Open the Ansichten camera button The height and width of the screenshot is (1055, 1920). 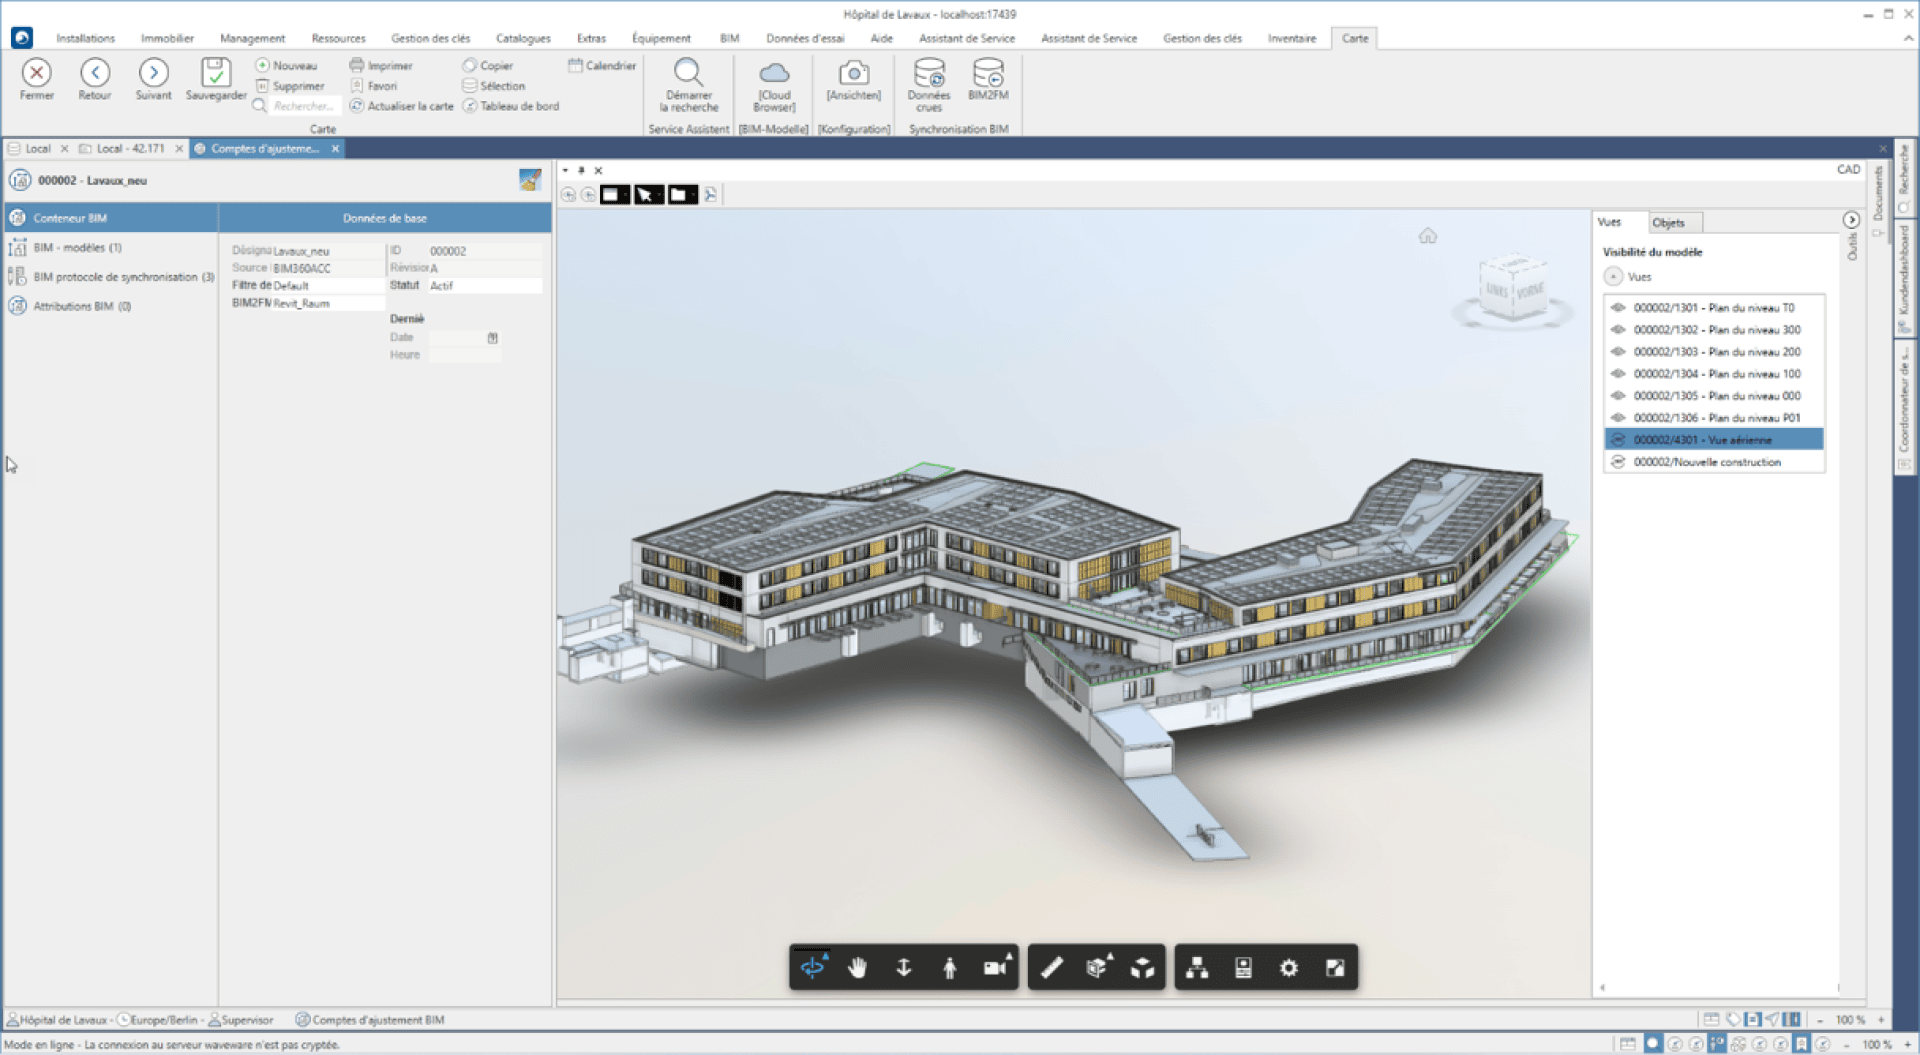tap(853, 82)
